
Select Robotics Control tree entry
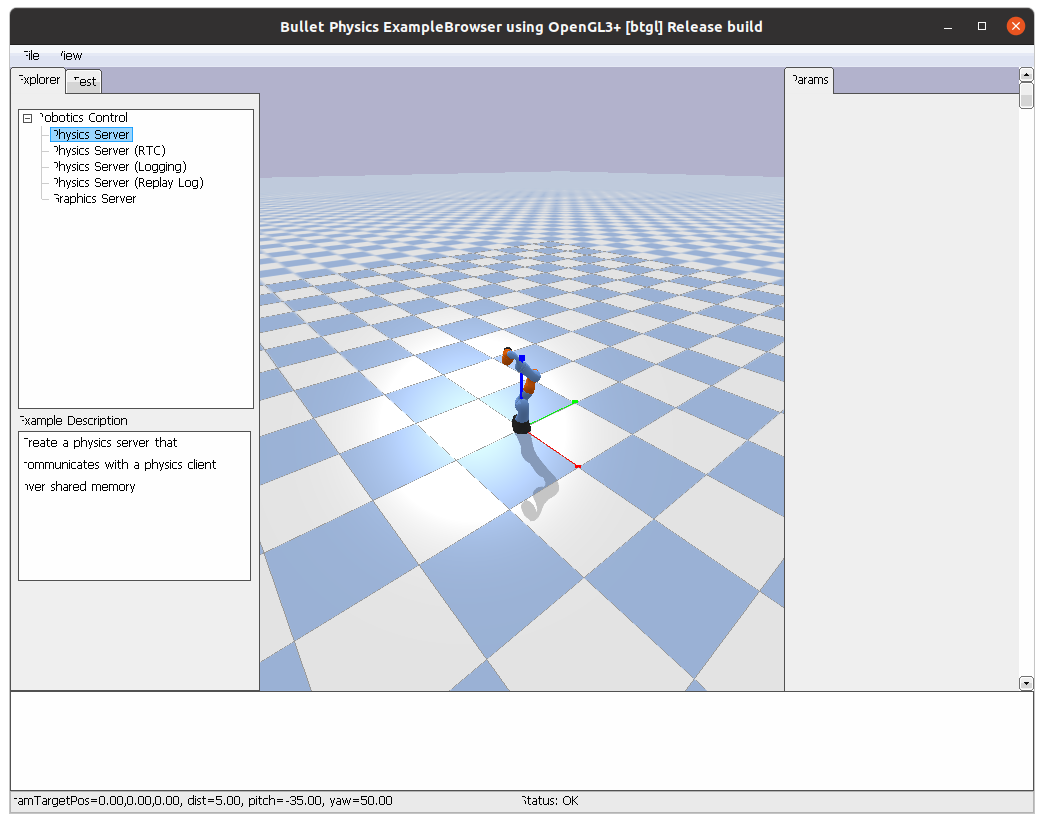pos(83,118)
